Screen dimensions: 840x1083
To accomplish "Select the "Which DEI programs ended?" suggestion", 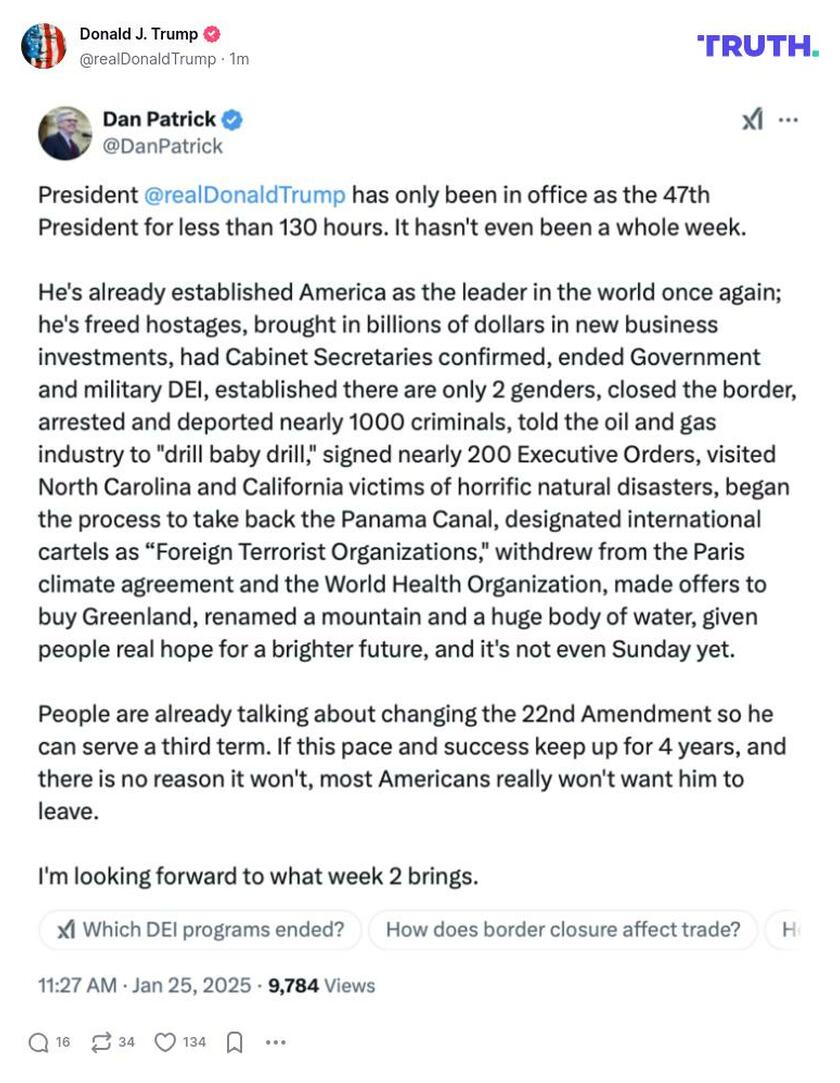I will tap(199, 930).
